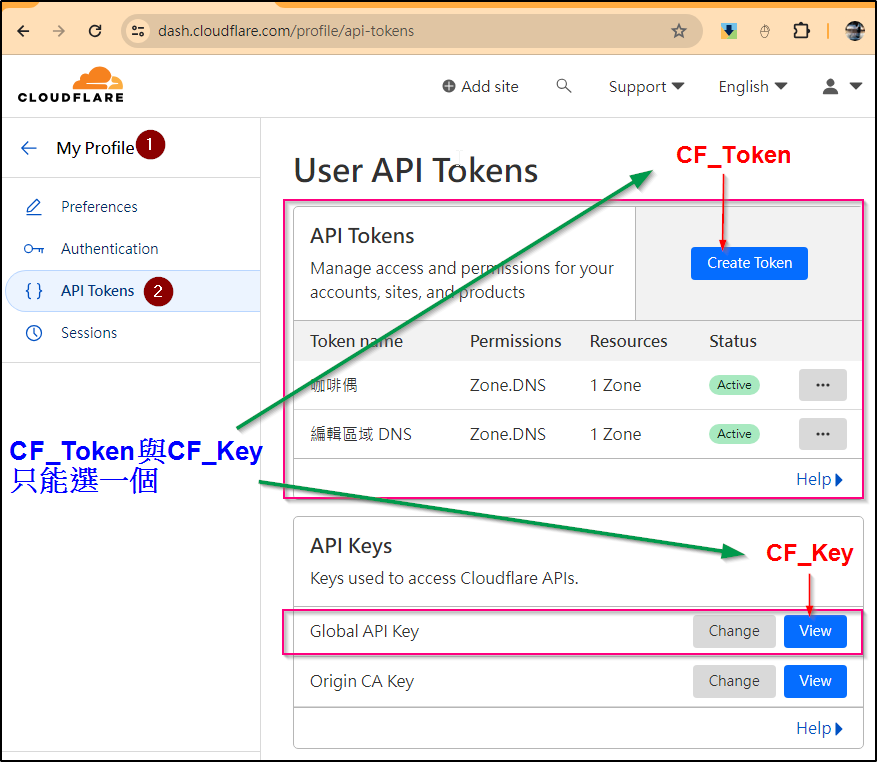Open English language dropdown
This screenshot has width=877, height=762.
[753, 87]
